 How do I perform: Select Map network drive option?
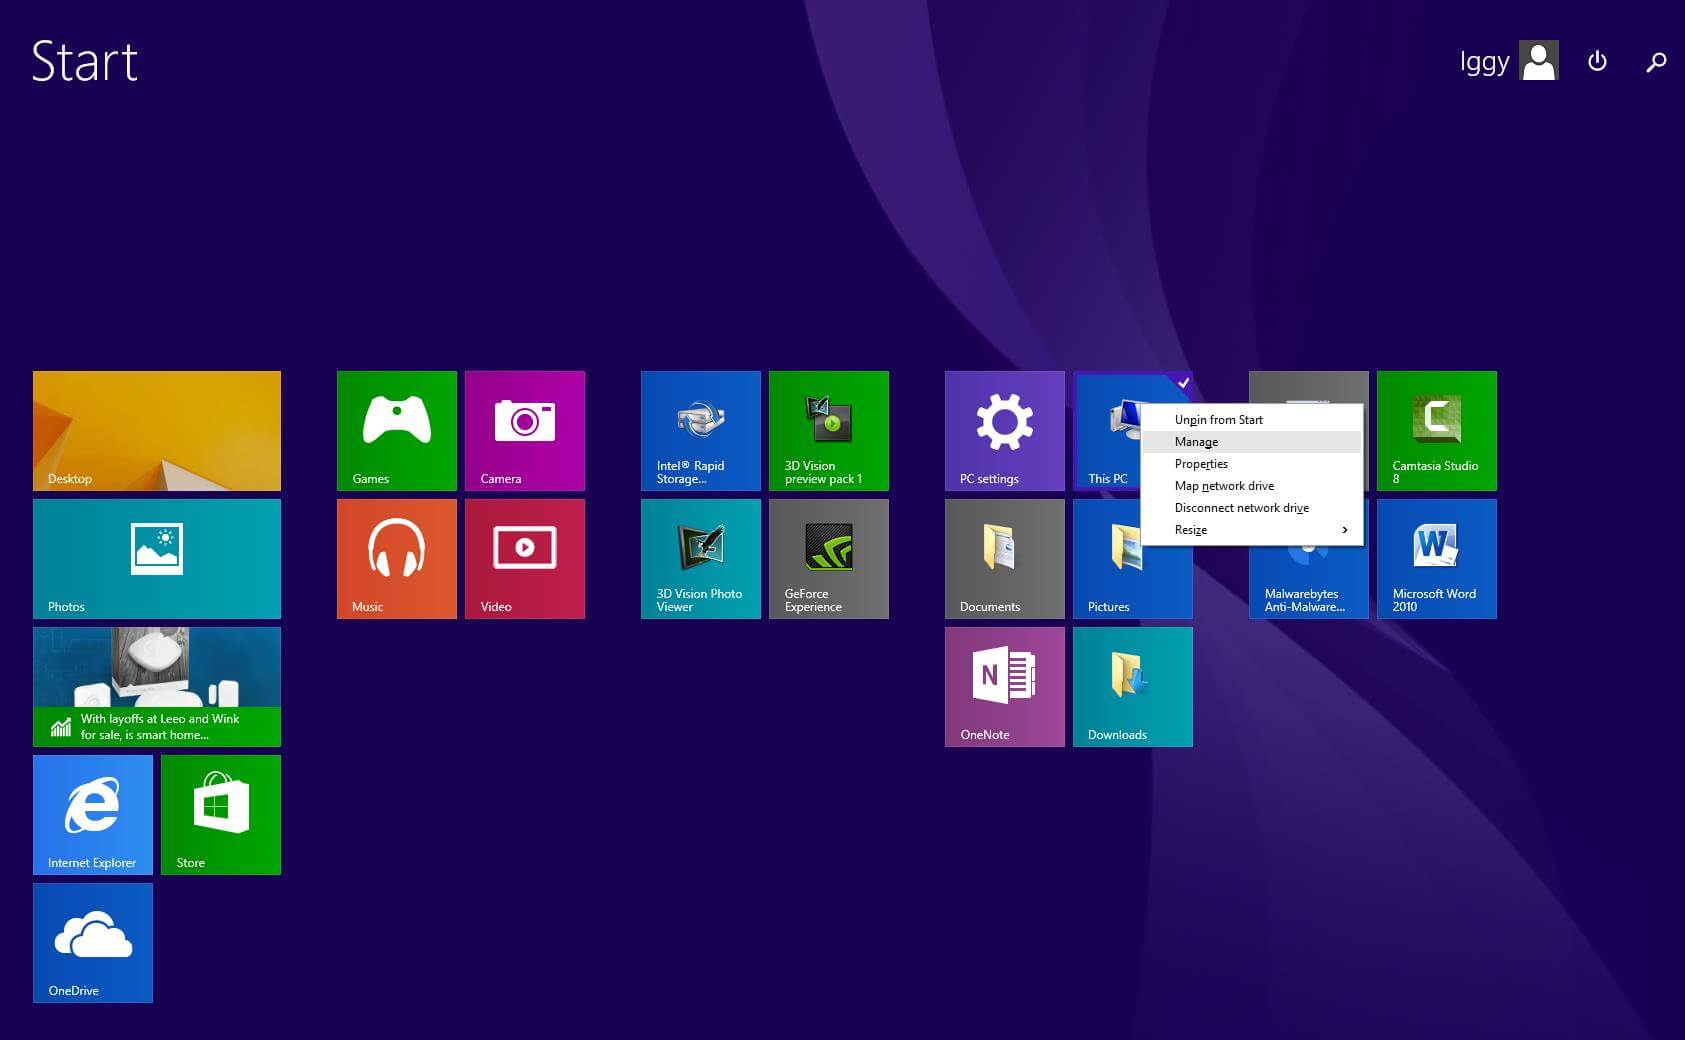tap(1224, 486)
